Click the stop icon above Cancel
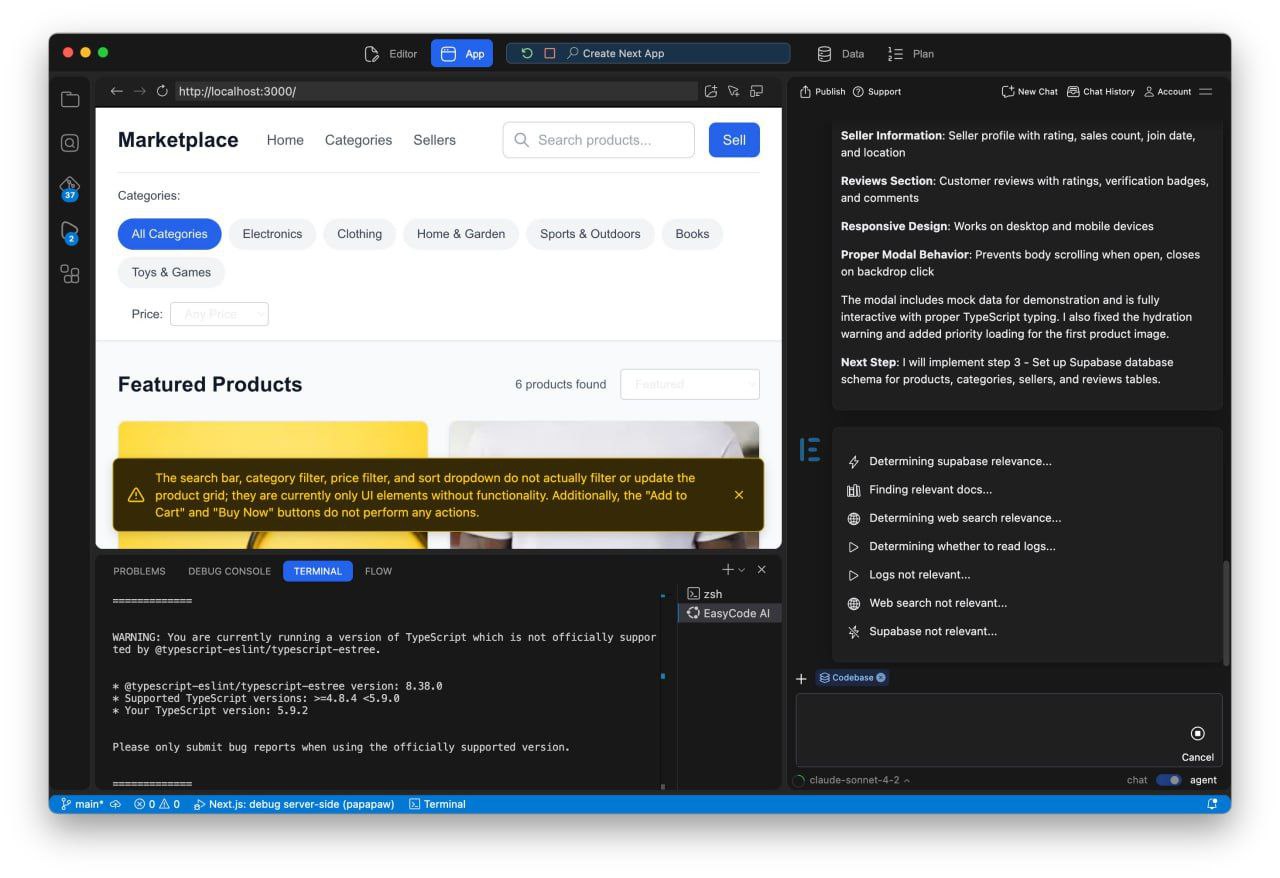 (x=1197, y=733)
